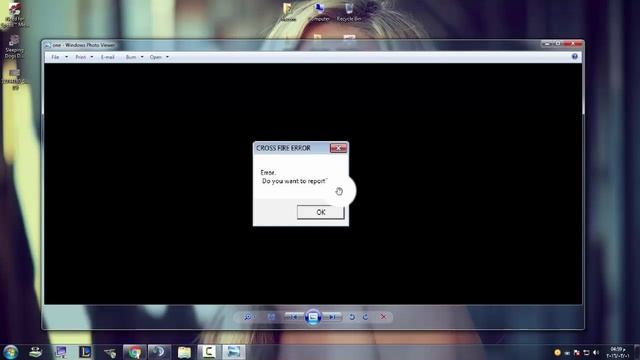Open Photo Viewer help icon
640x360 pixels.
[x=575, y=57]
